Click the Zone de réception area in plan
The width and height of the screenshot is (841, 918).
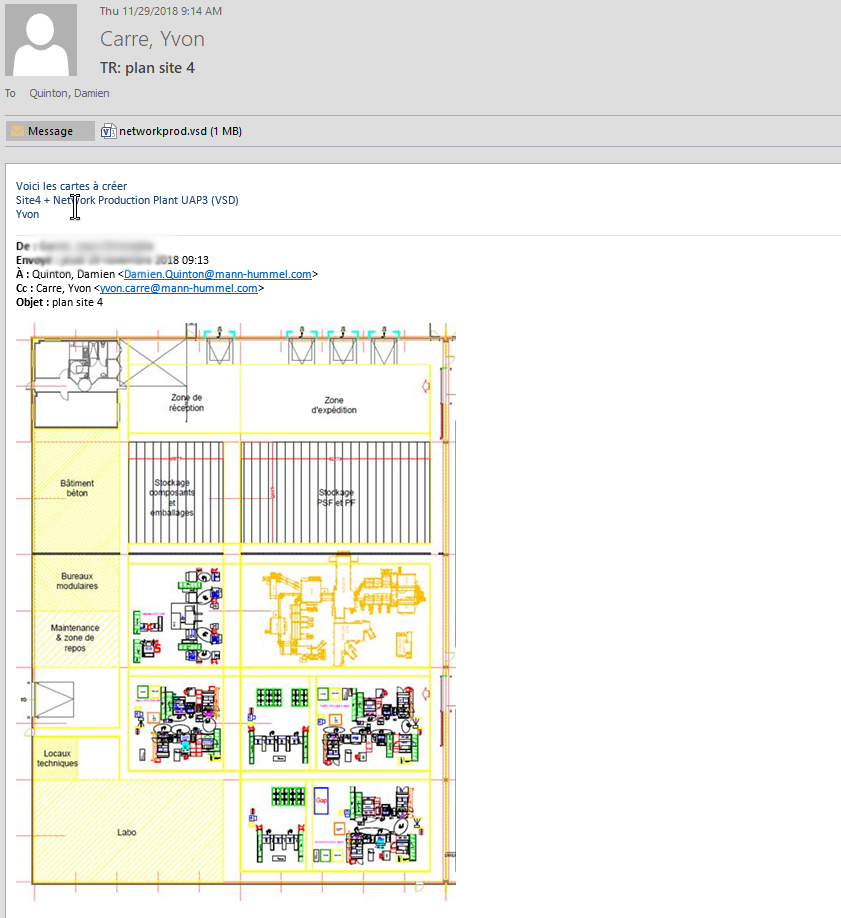(x=186, y=403)
